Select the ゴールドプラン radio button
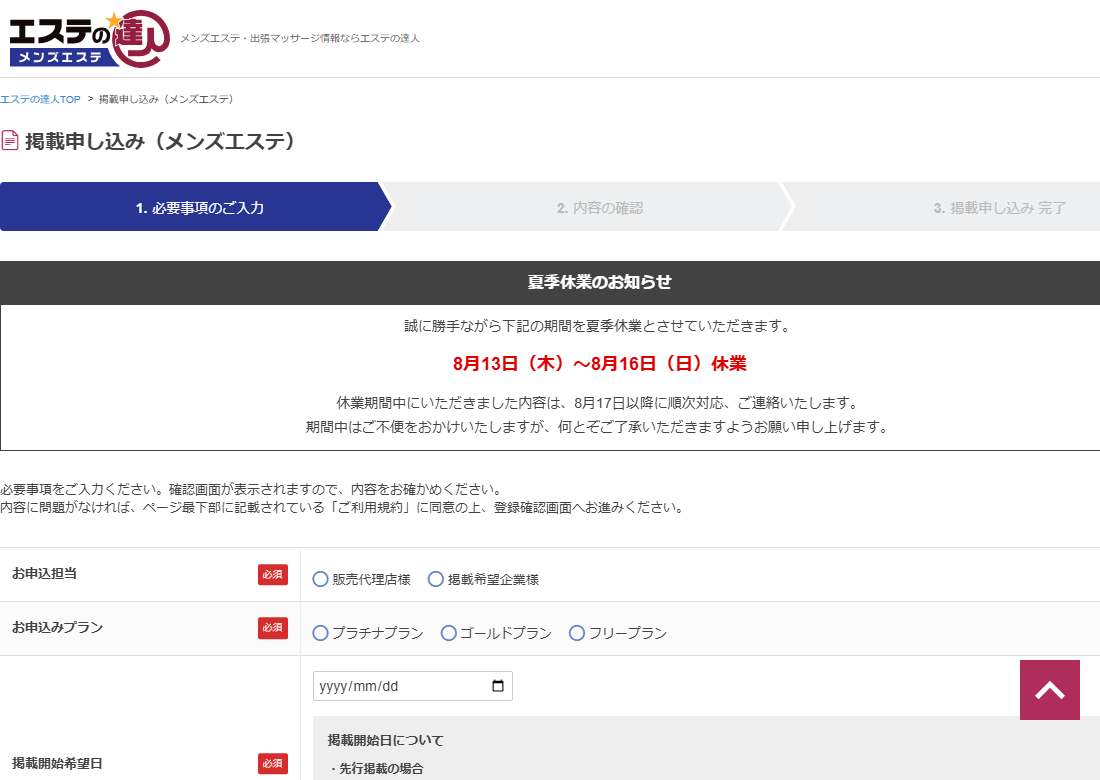 pos(449,633)
